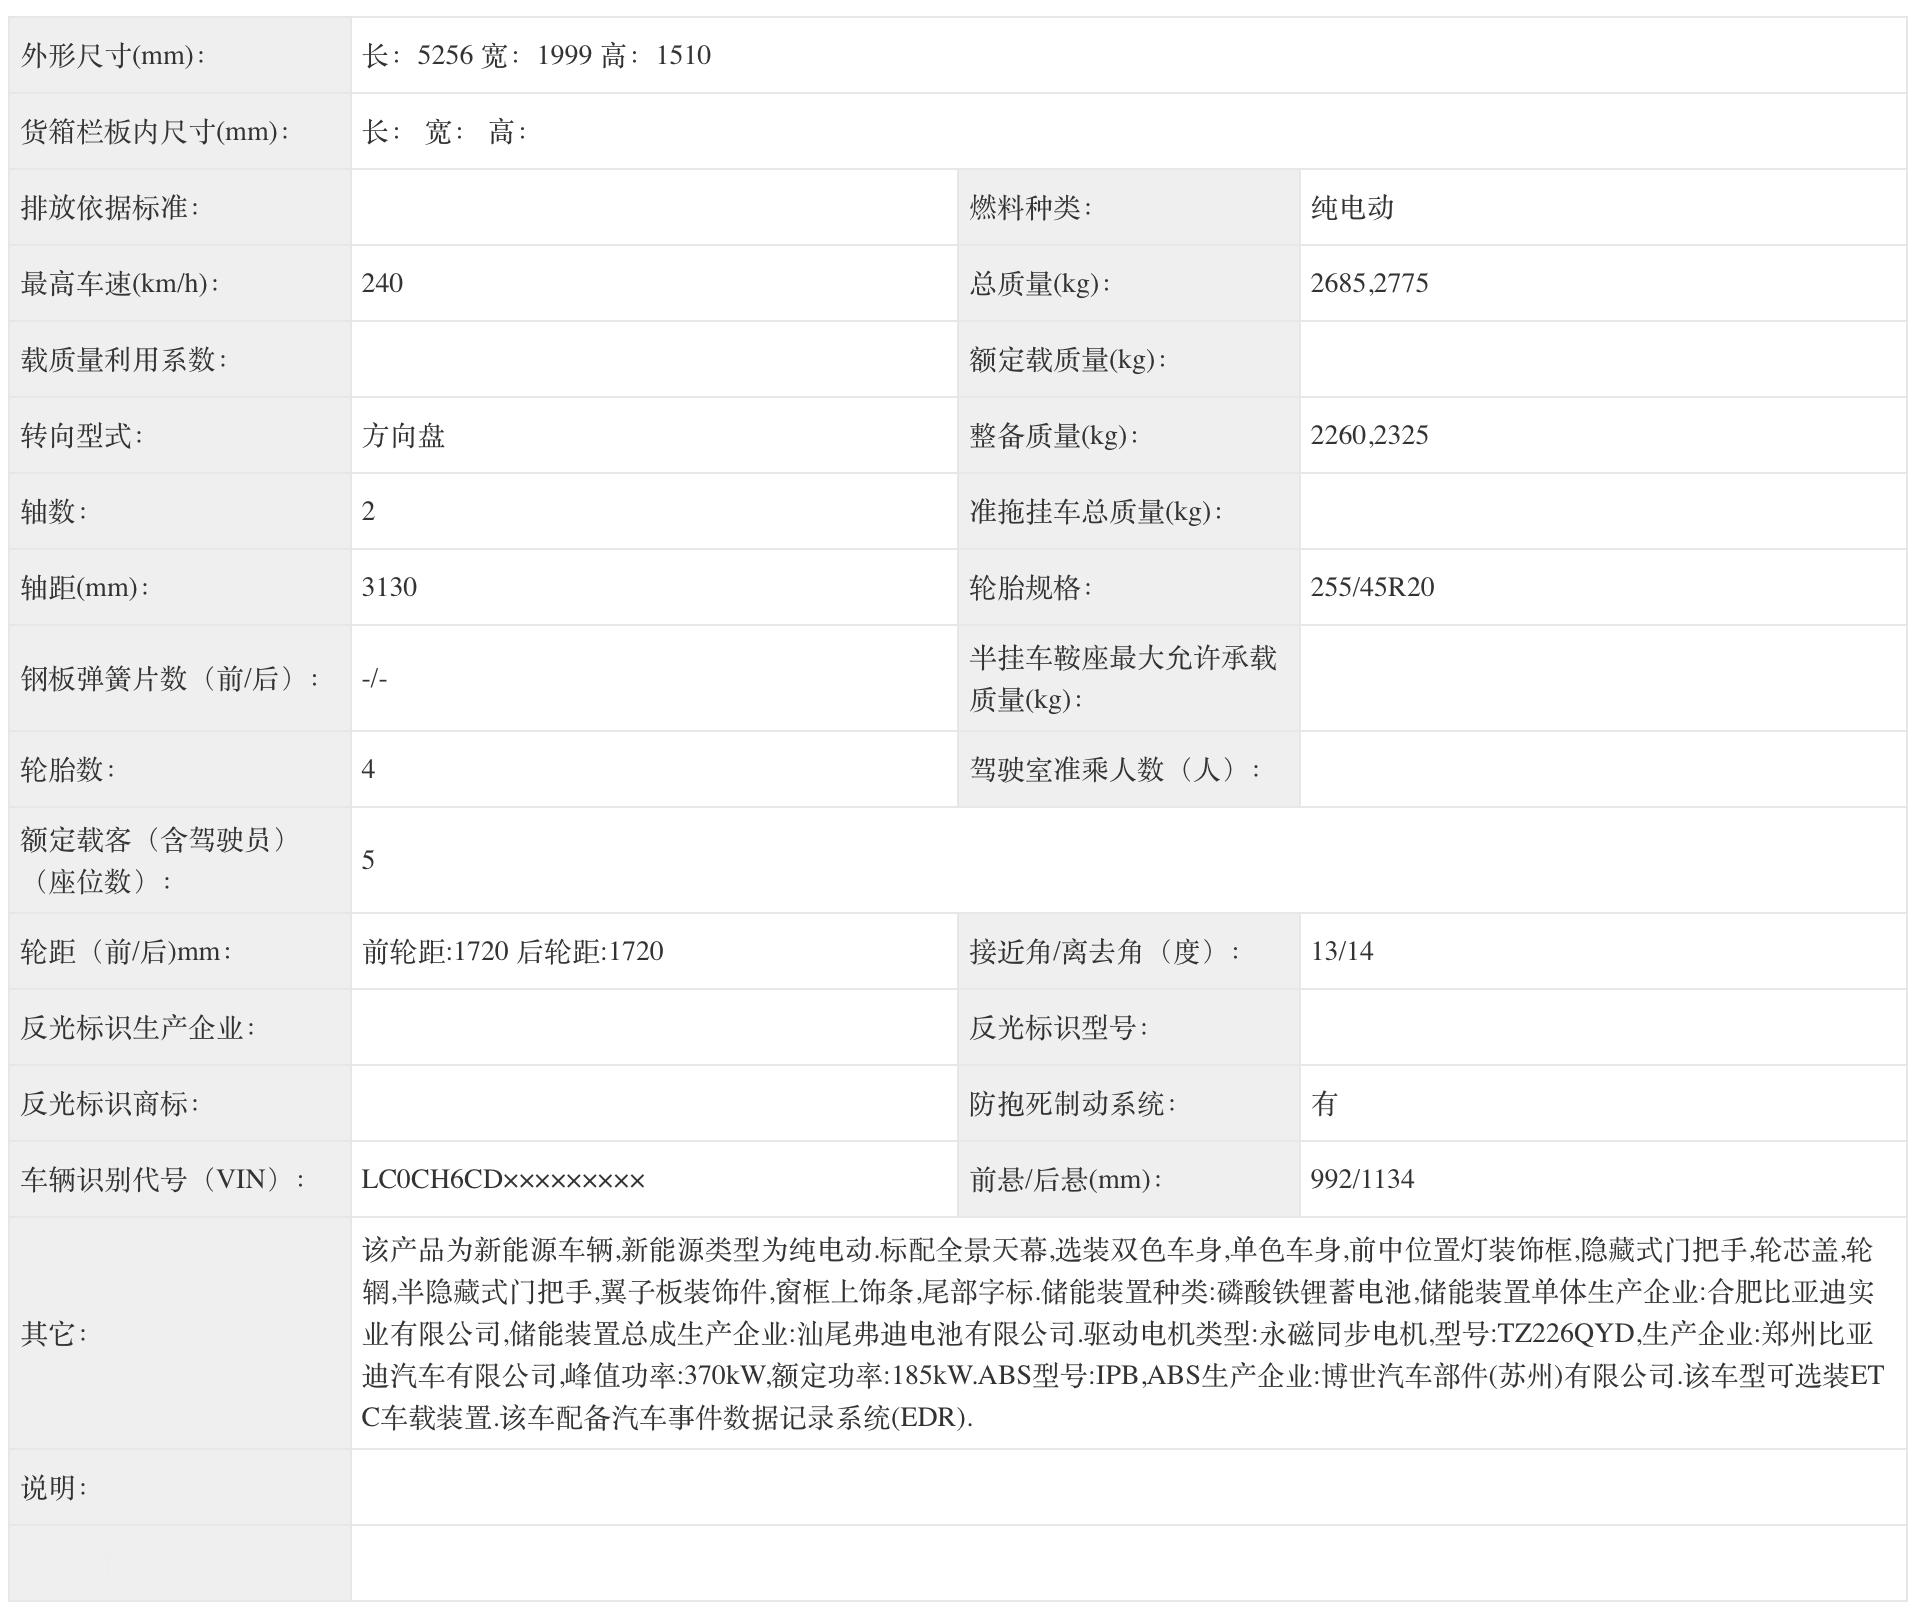Select the seating capacity value 5

pyautogui.click(x=368, y=860)
